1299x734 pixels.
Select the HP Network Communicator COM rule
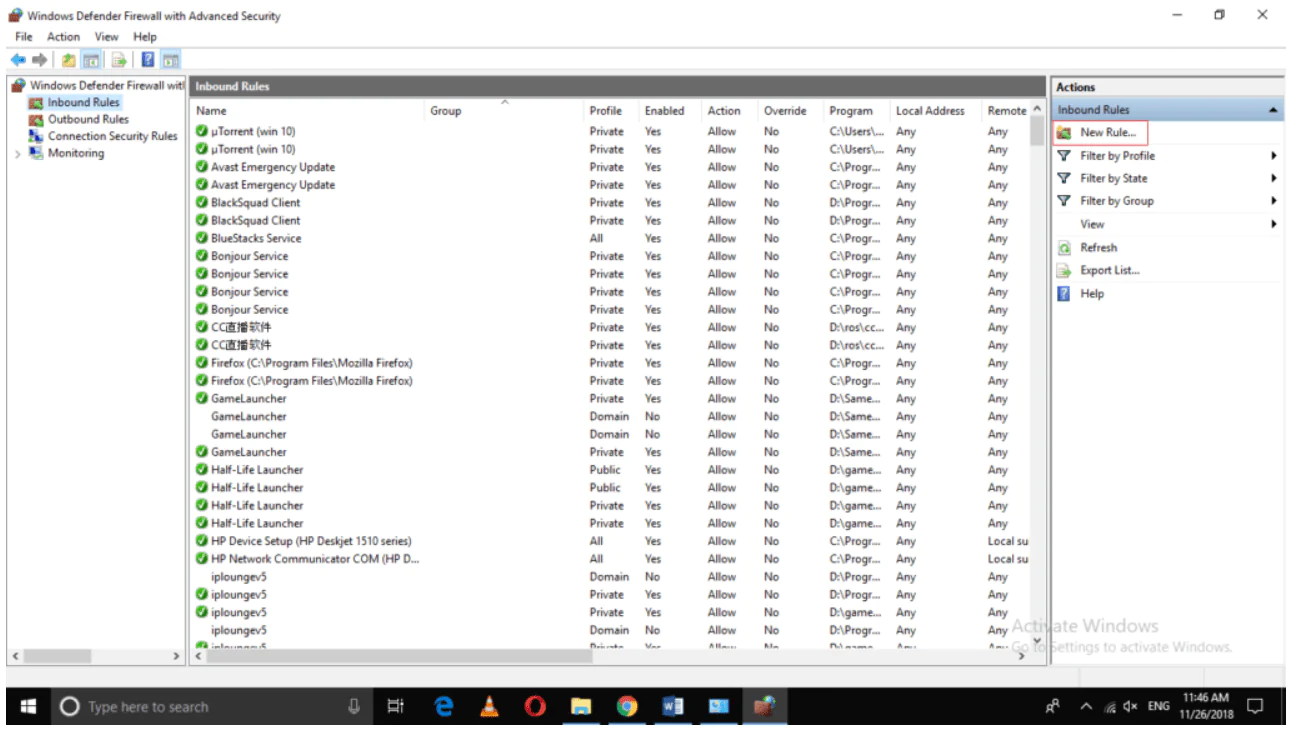610,559
